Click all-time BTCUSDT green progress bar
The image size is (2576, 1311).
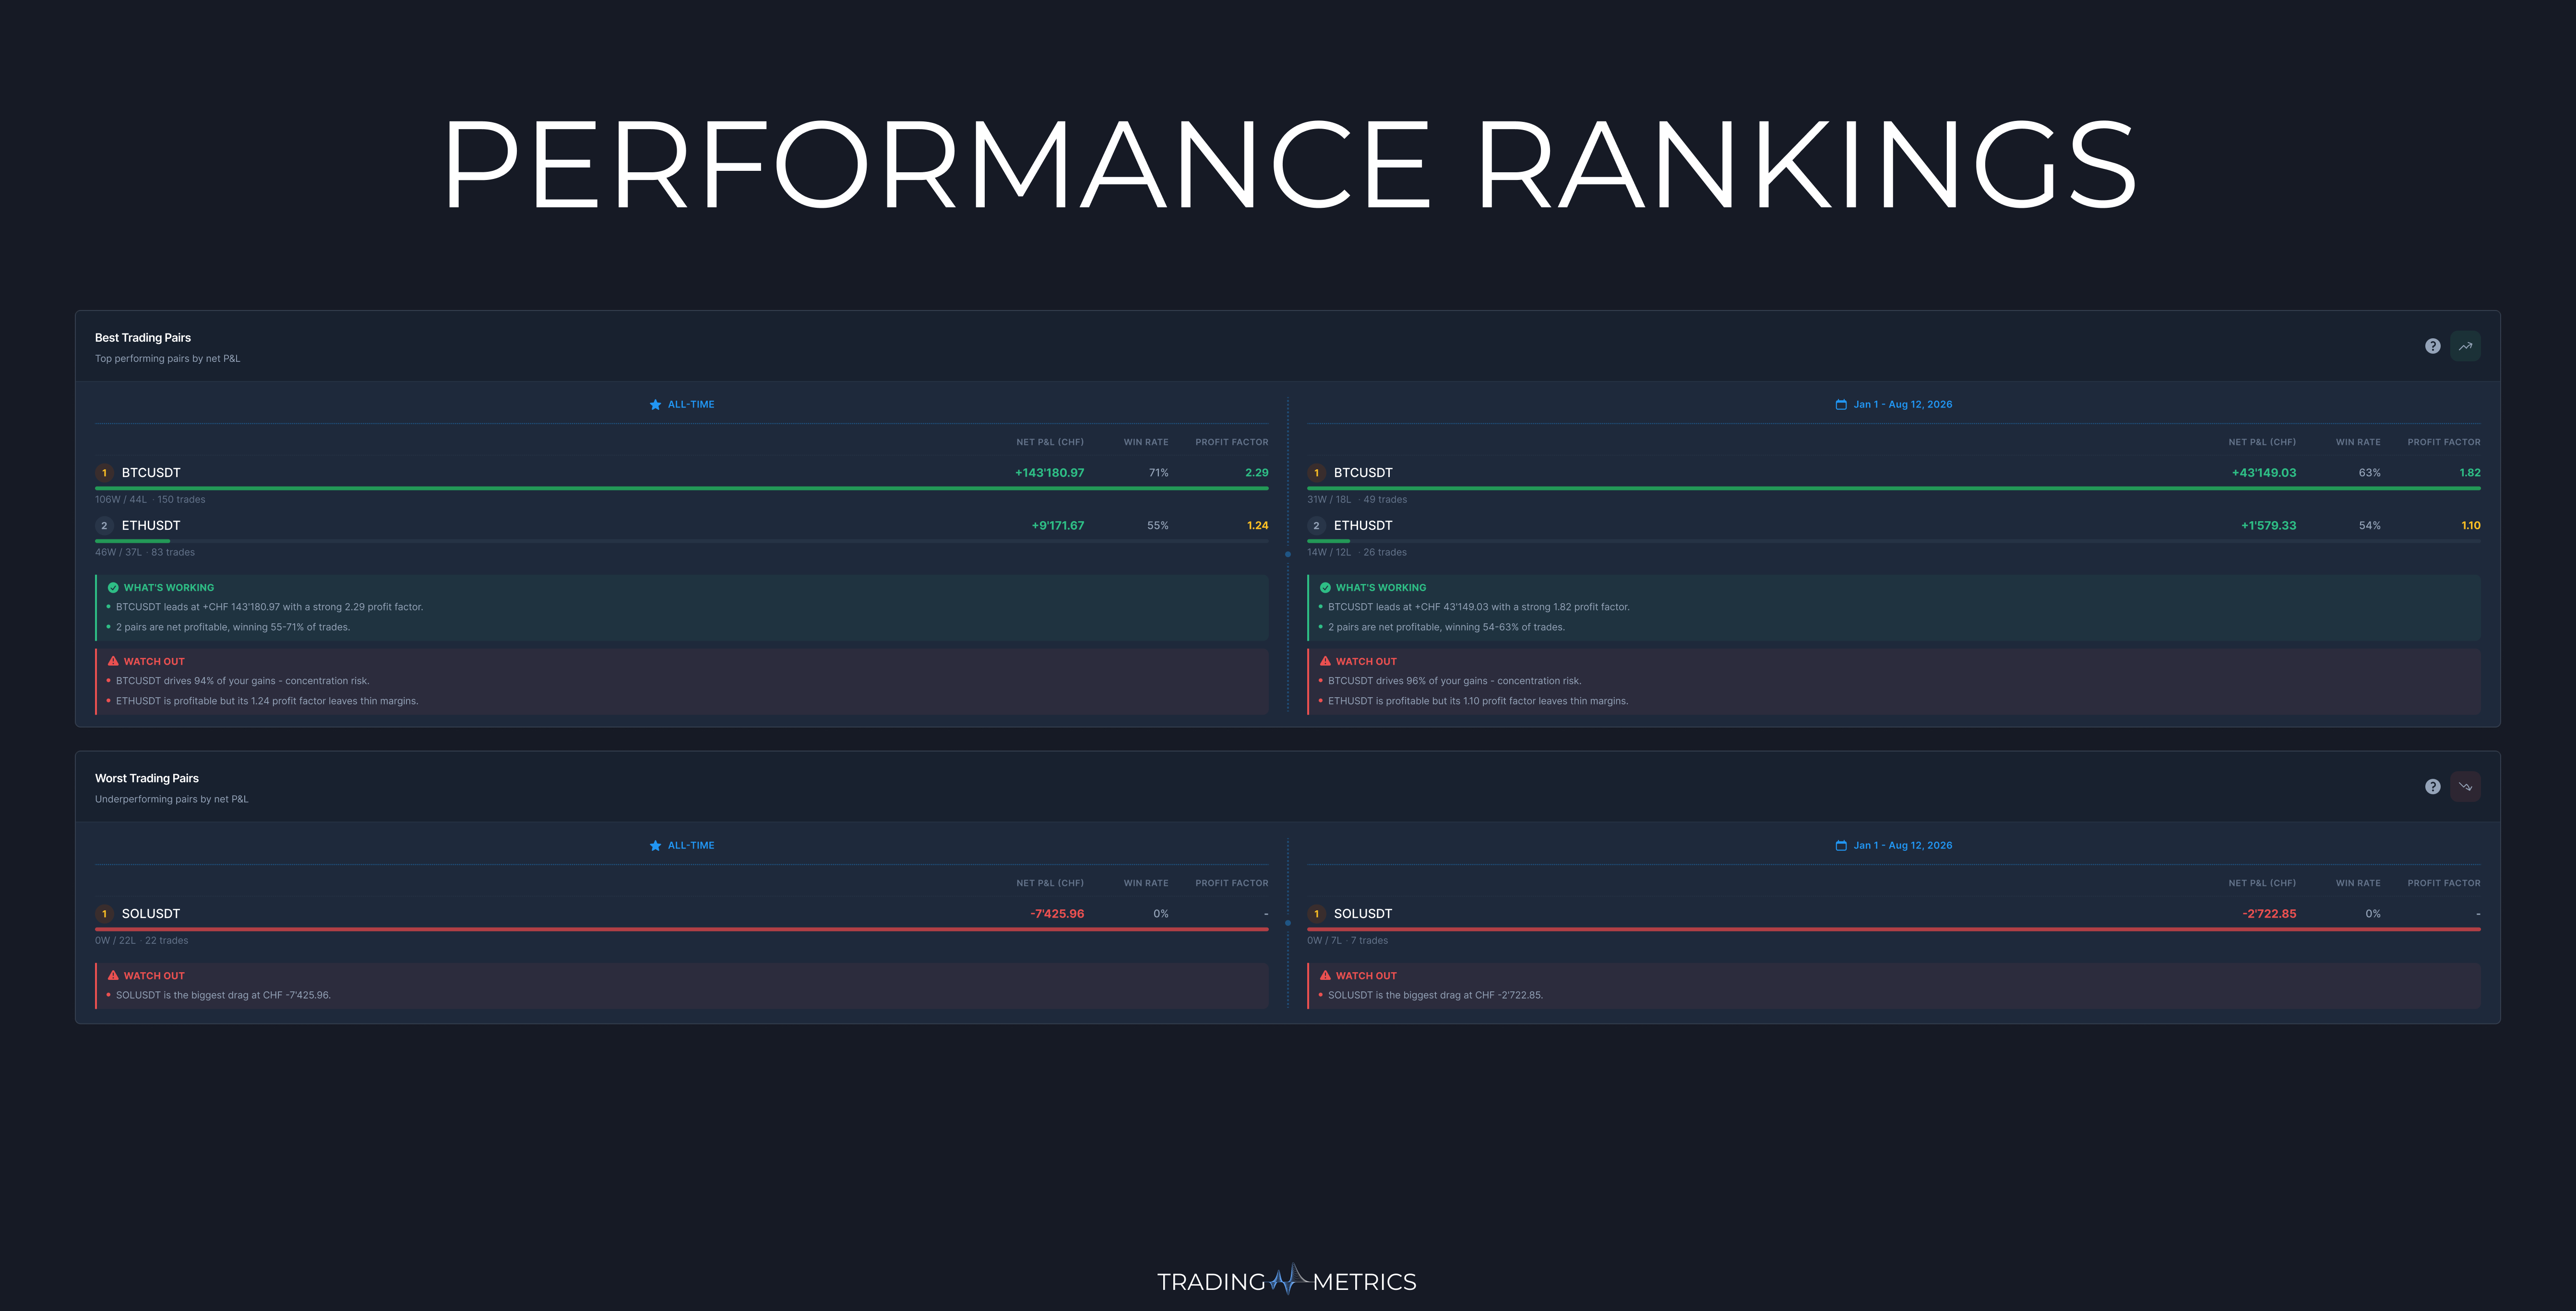point(682,488)
